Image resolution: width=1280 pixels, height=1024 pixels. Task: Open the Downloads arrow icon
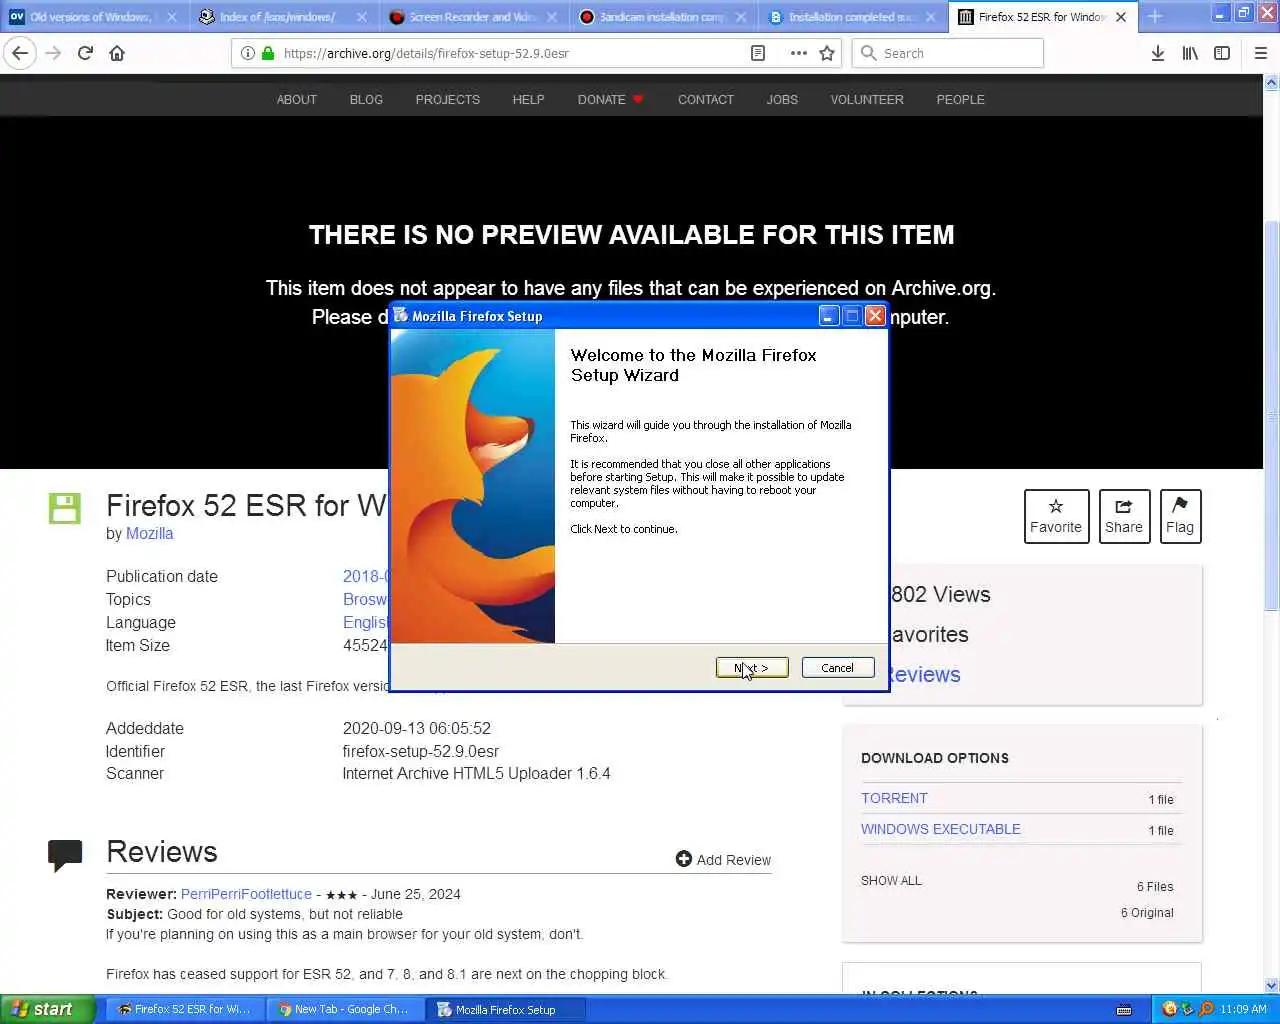[x=1158, y=53]
